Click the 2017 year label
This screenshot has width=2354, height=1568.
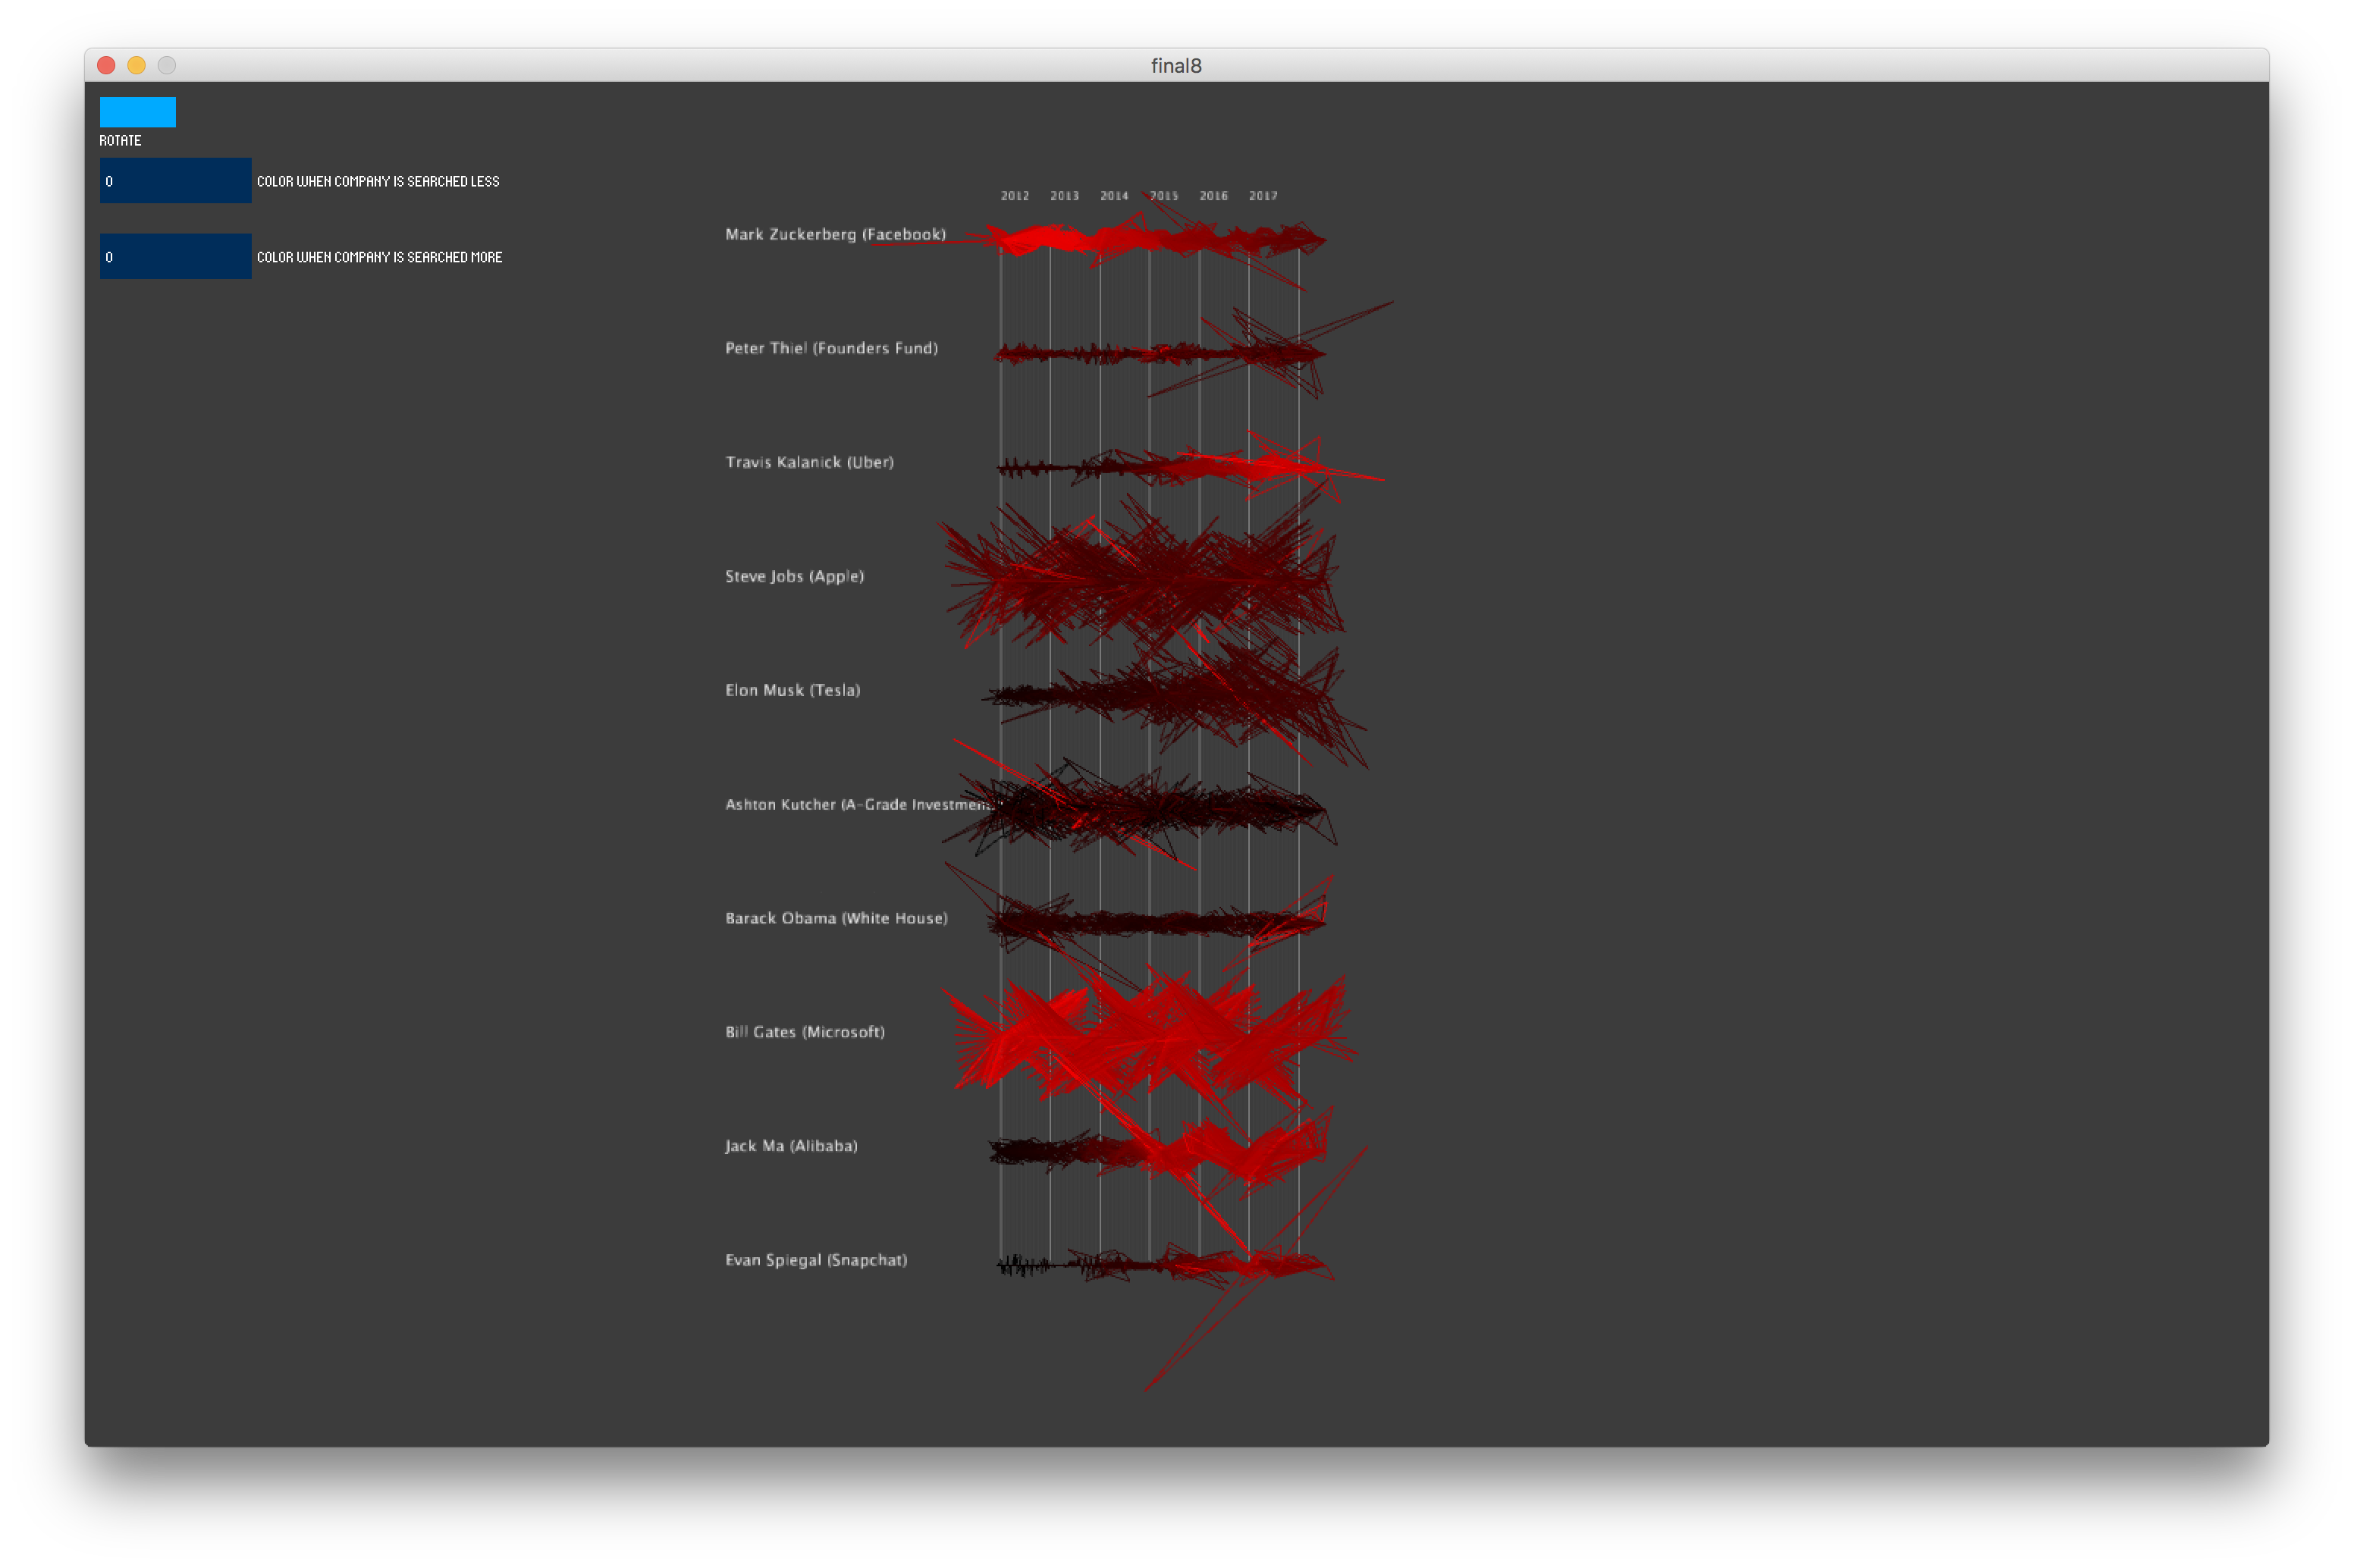pos(1263,196)
